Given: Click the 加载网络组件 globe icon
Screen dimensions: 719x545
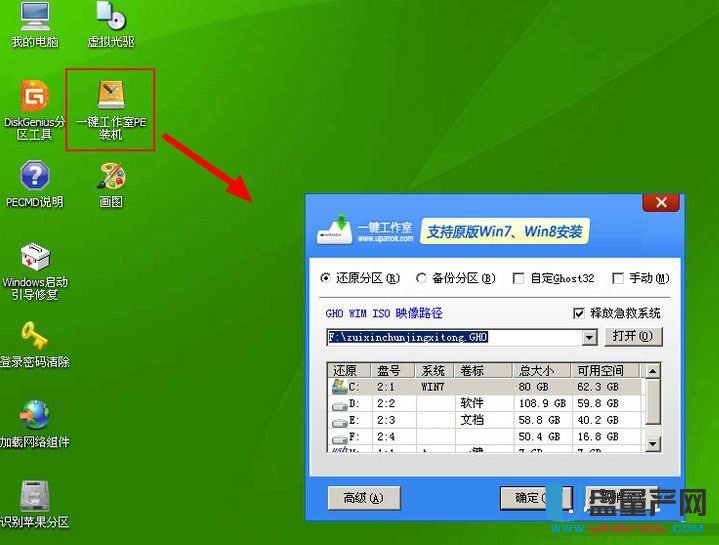Looking at the screenshot, I should pos(34,415).
